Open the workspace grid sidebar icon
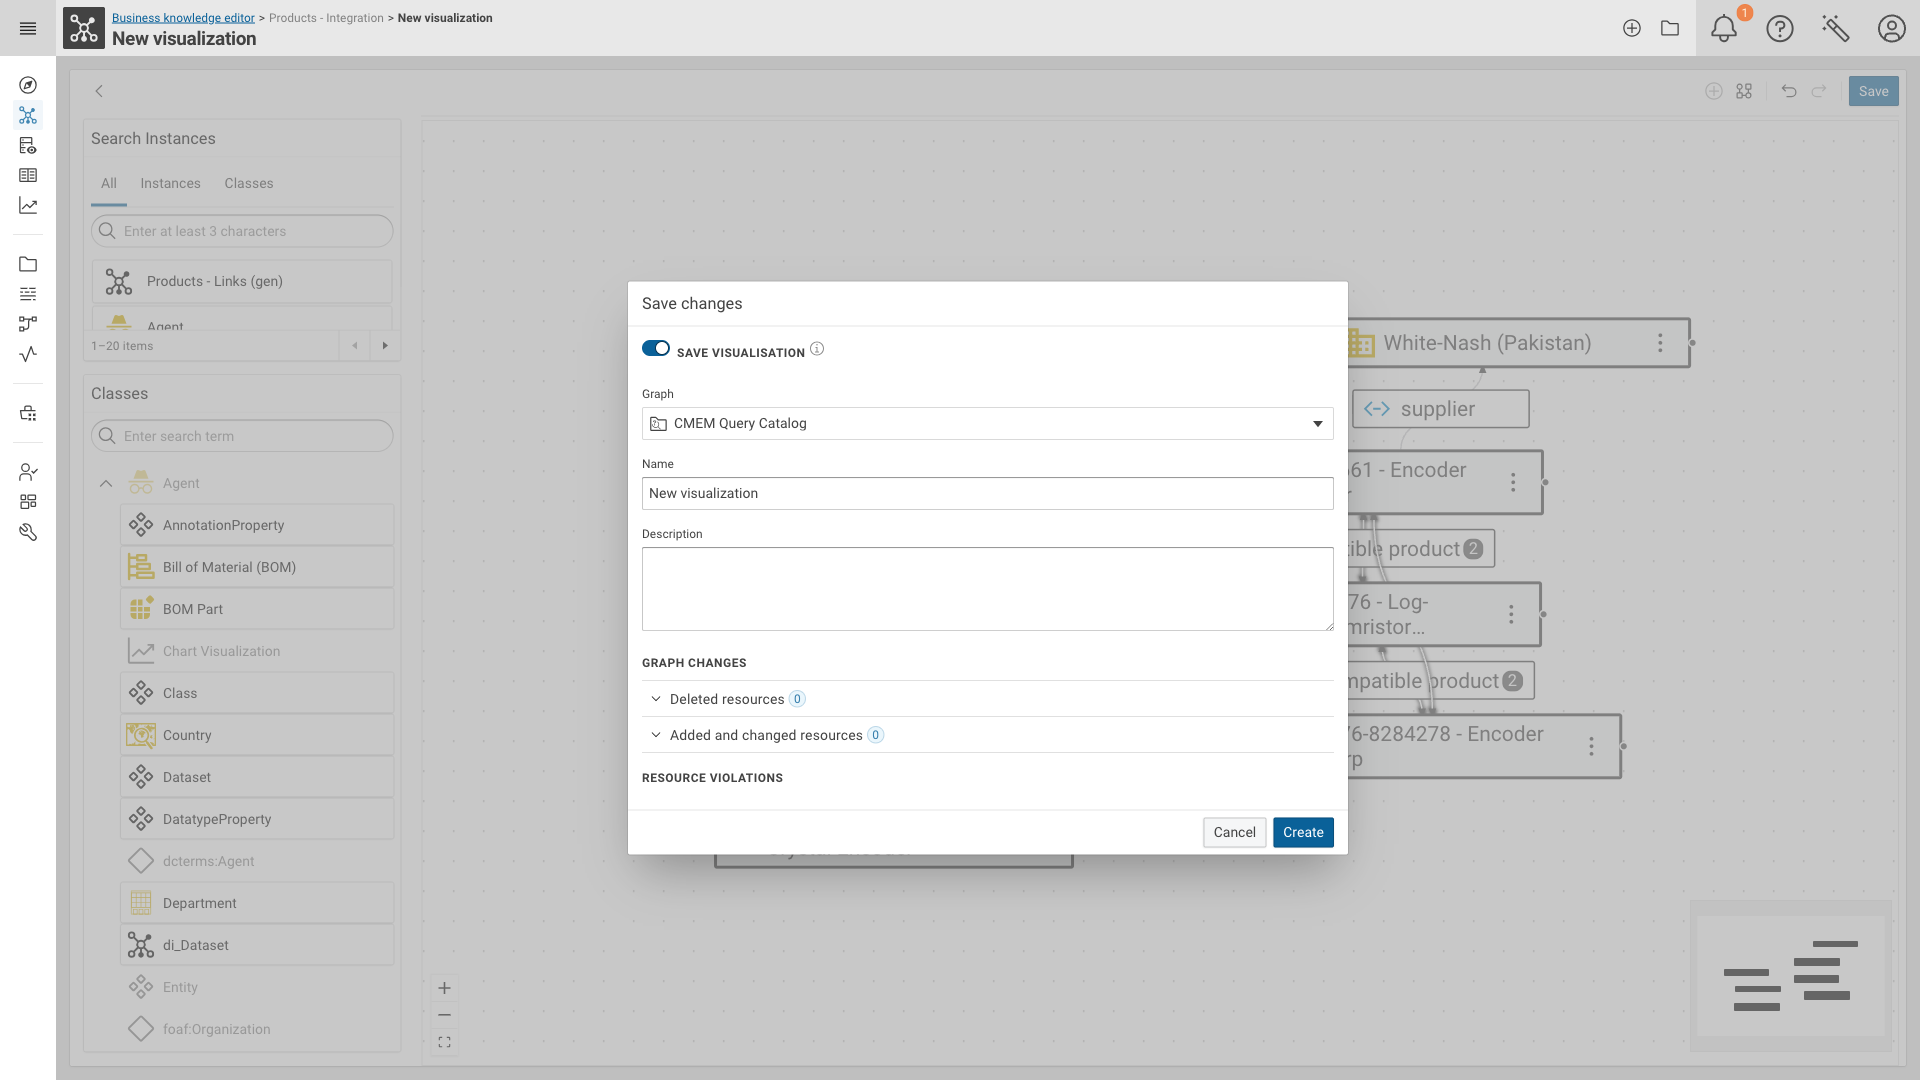 (x=28, y=502)
